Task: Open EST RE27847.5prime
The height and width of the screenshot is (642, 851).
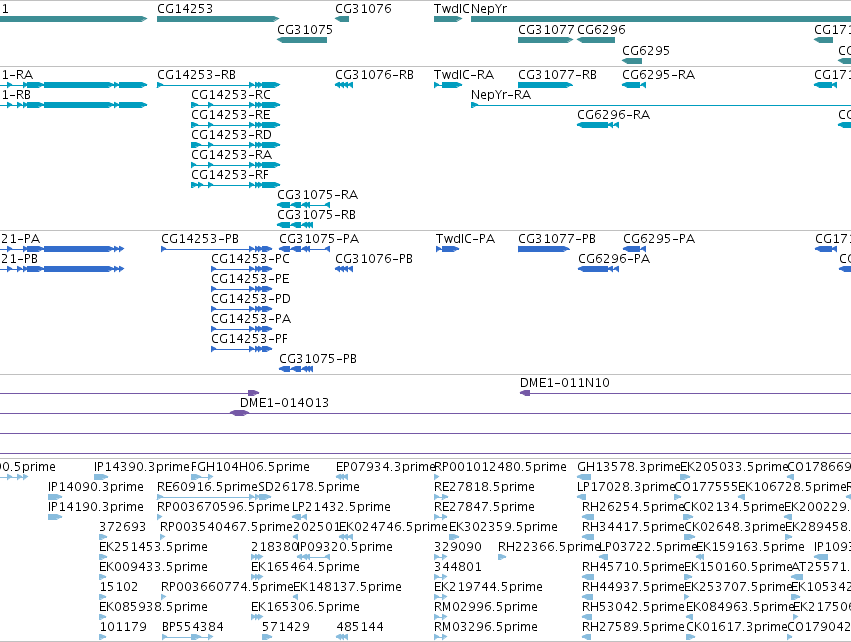Action: [484, 507]
